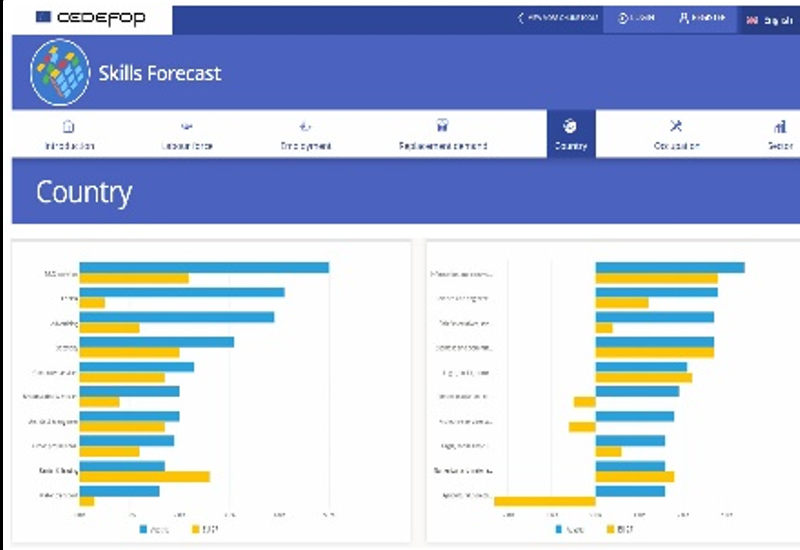Click the Skills Forecast title link

[x=160, y=73]
